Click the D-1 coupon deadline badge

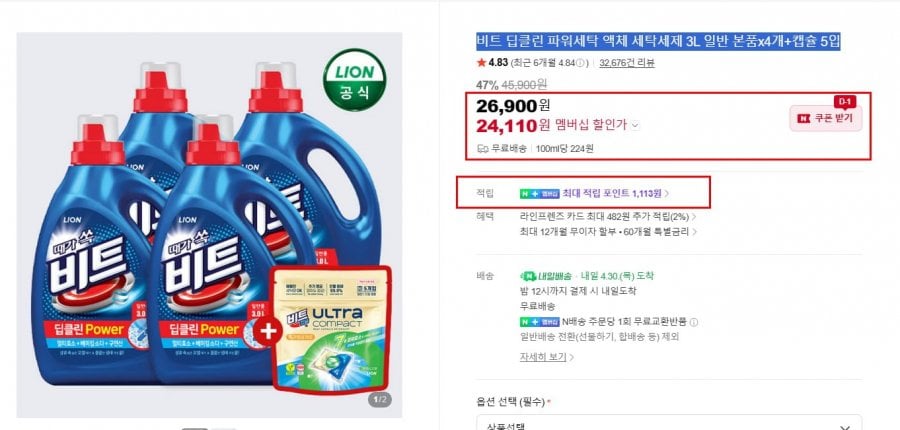(844, 101)
